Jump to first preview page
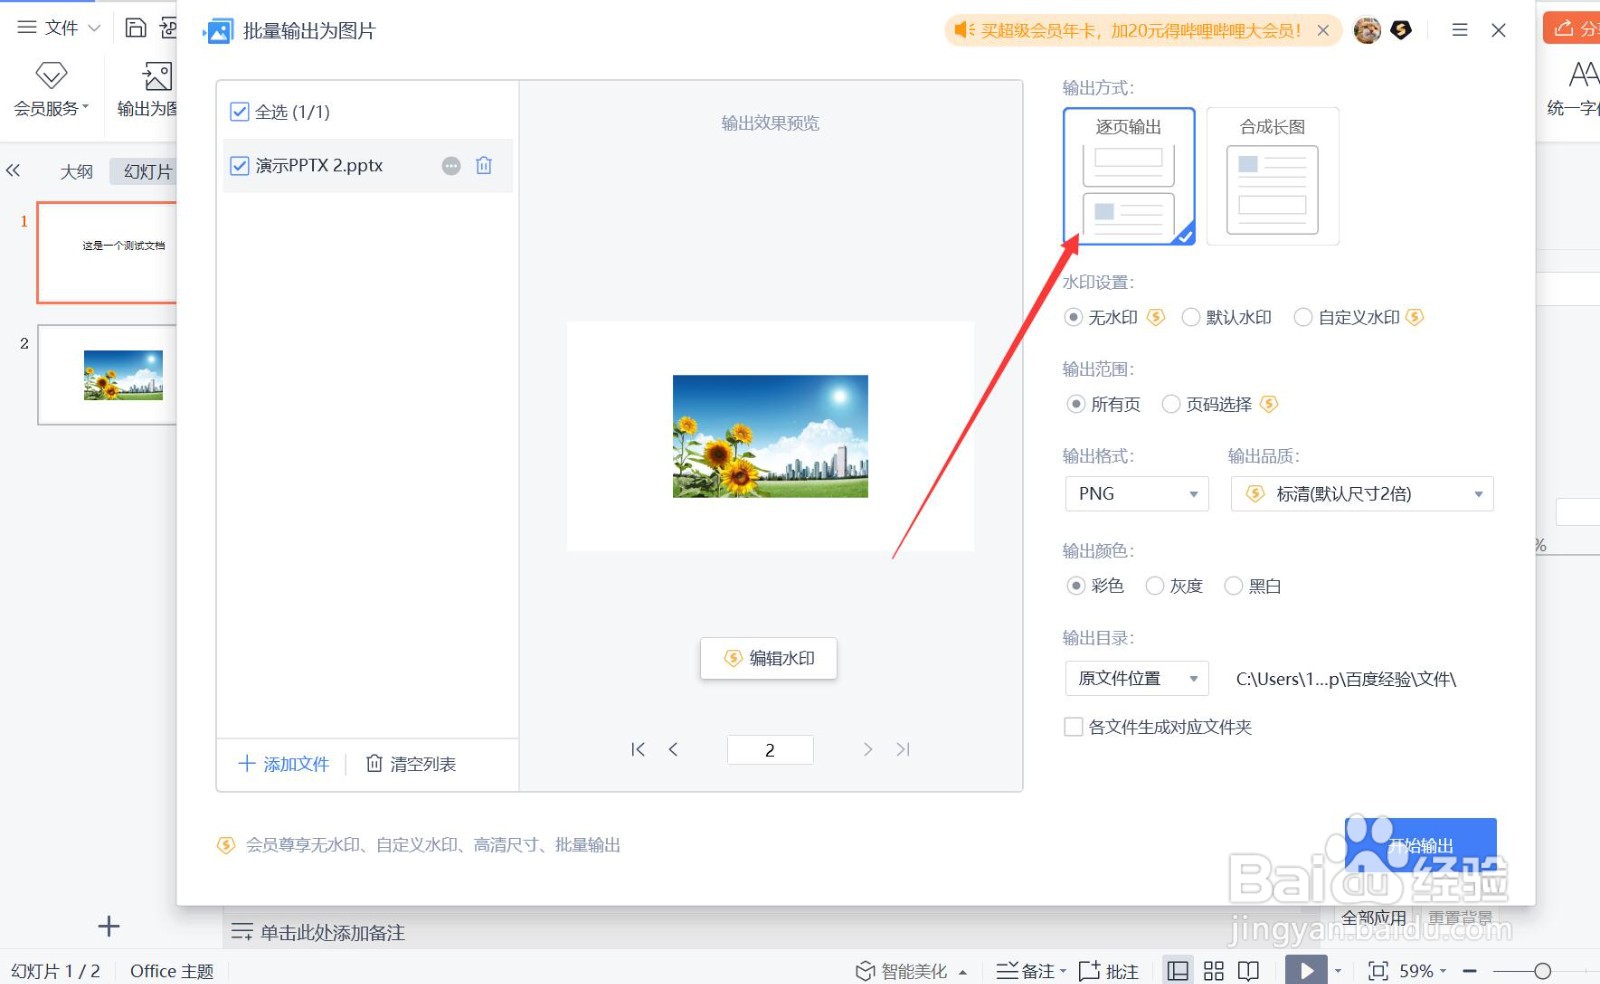This screenshot has width=1600, height=984. [x=638, y=750]
